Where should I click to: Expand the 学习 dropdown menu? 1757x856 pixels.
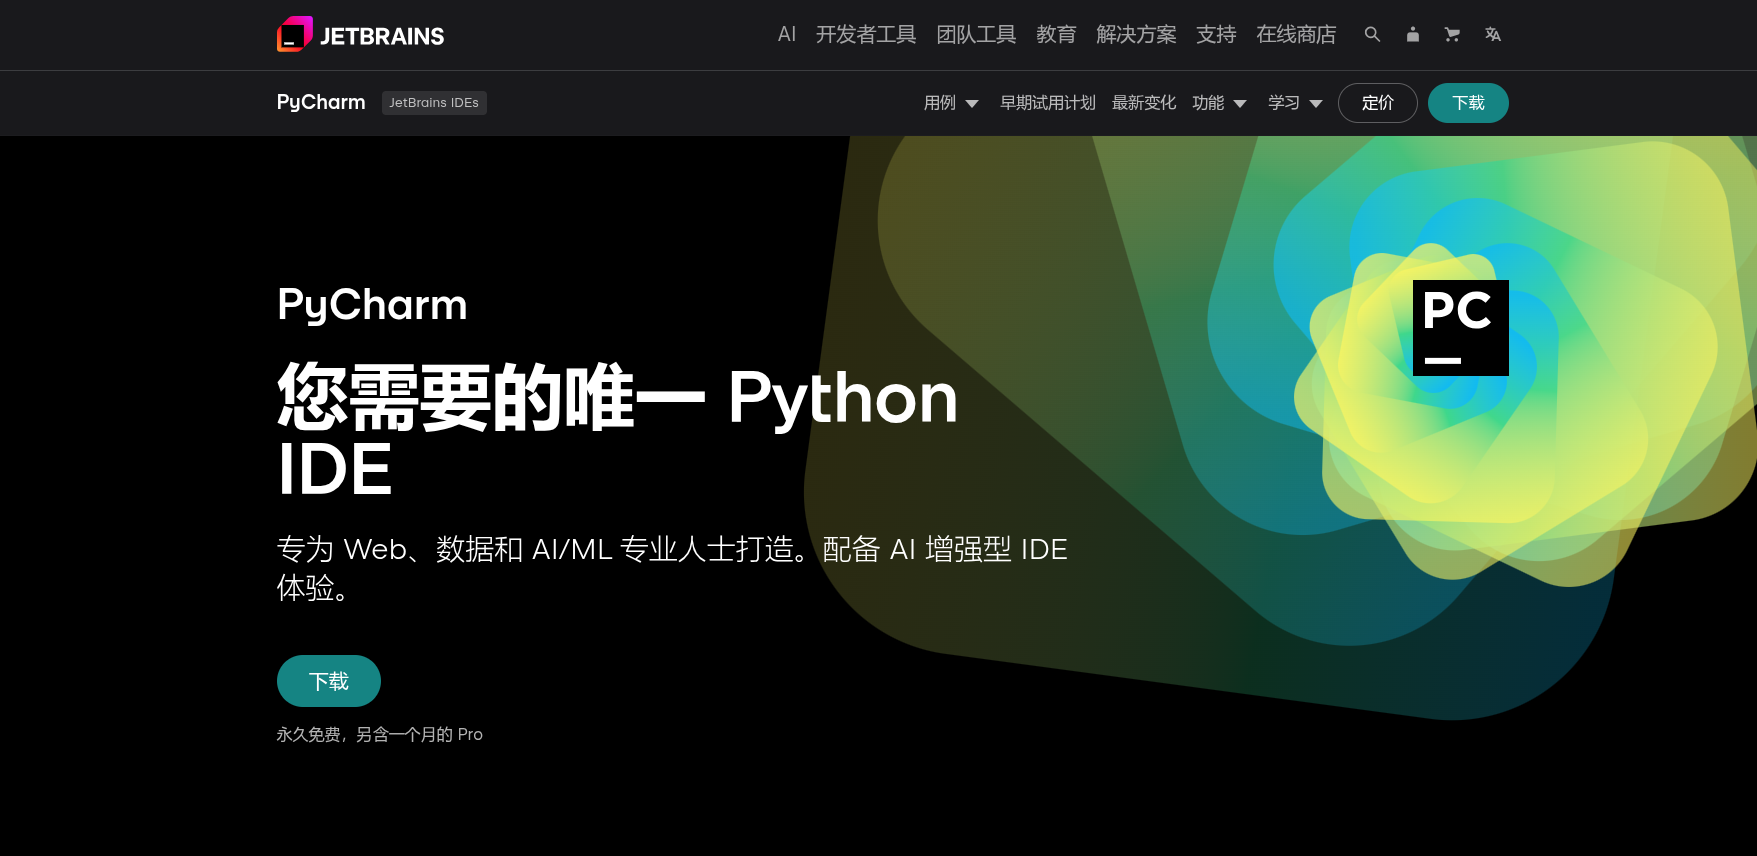coord(1295,103)
